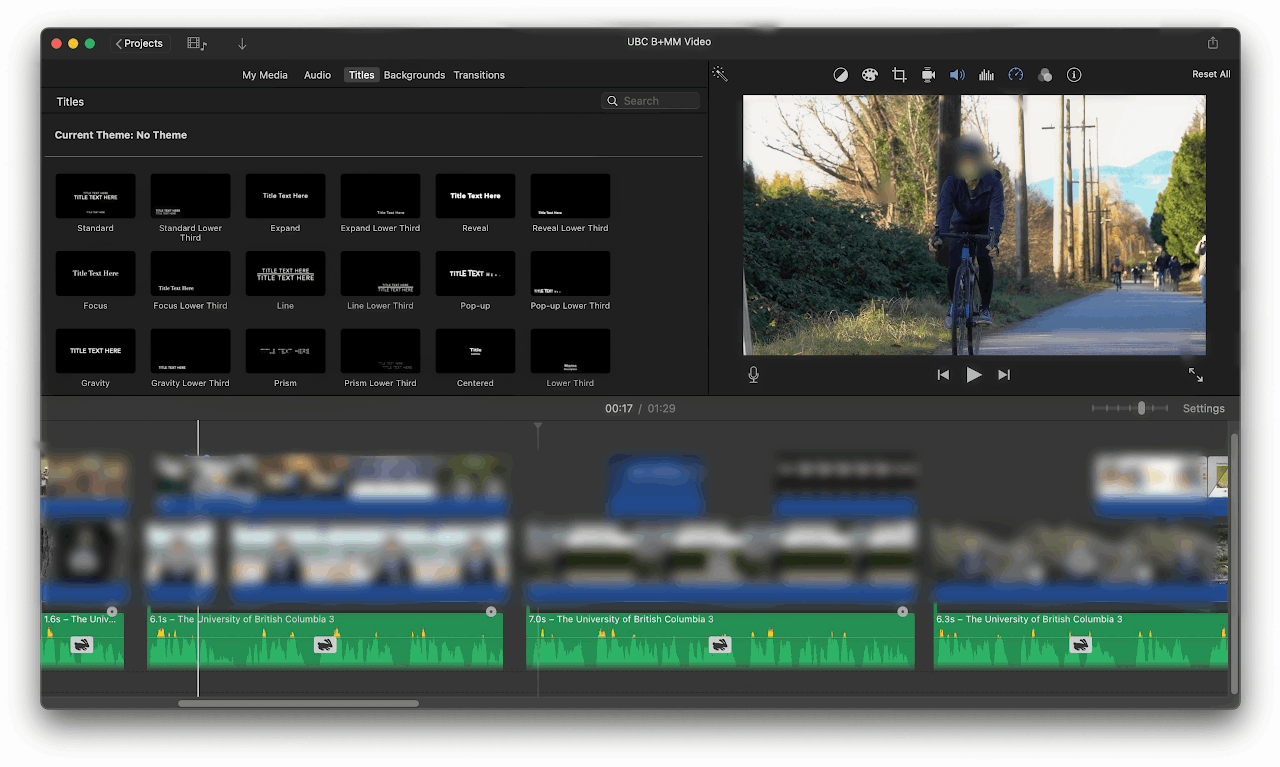This screenshot has width=1280, height=767.
Task: Switch to the Transitions tab
Action: [479, 75]
